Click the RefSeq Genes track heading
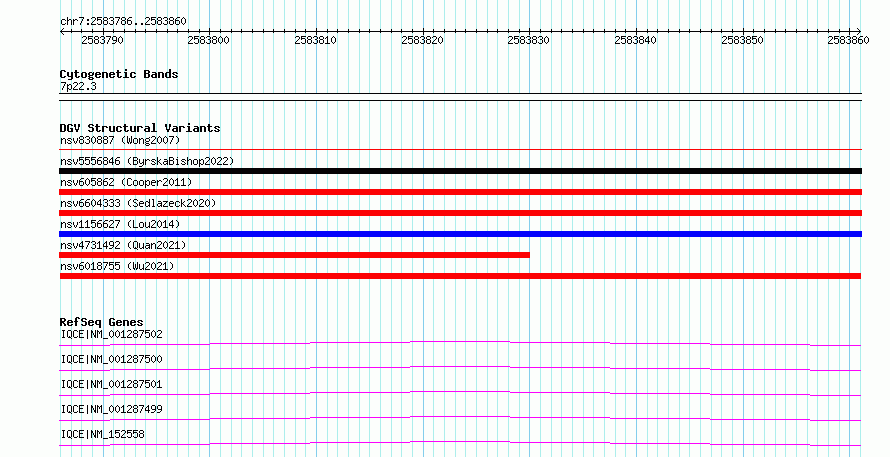The height and width of the screenshot is (457, 890). tap(102, 322)
